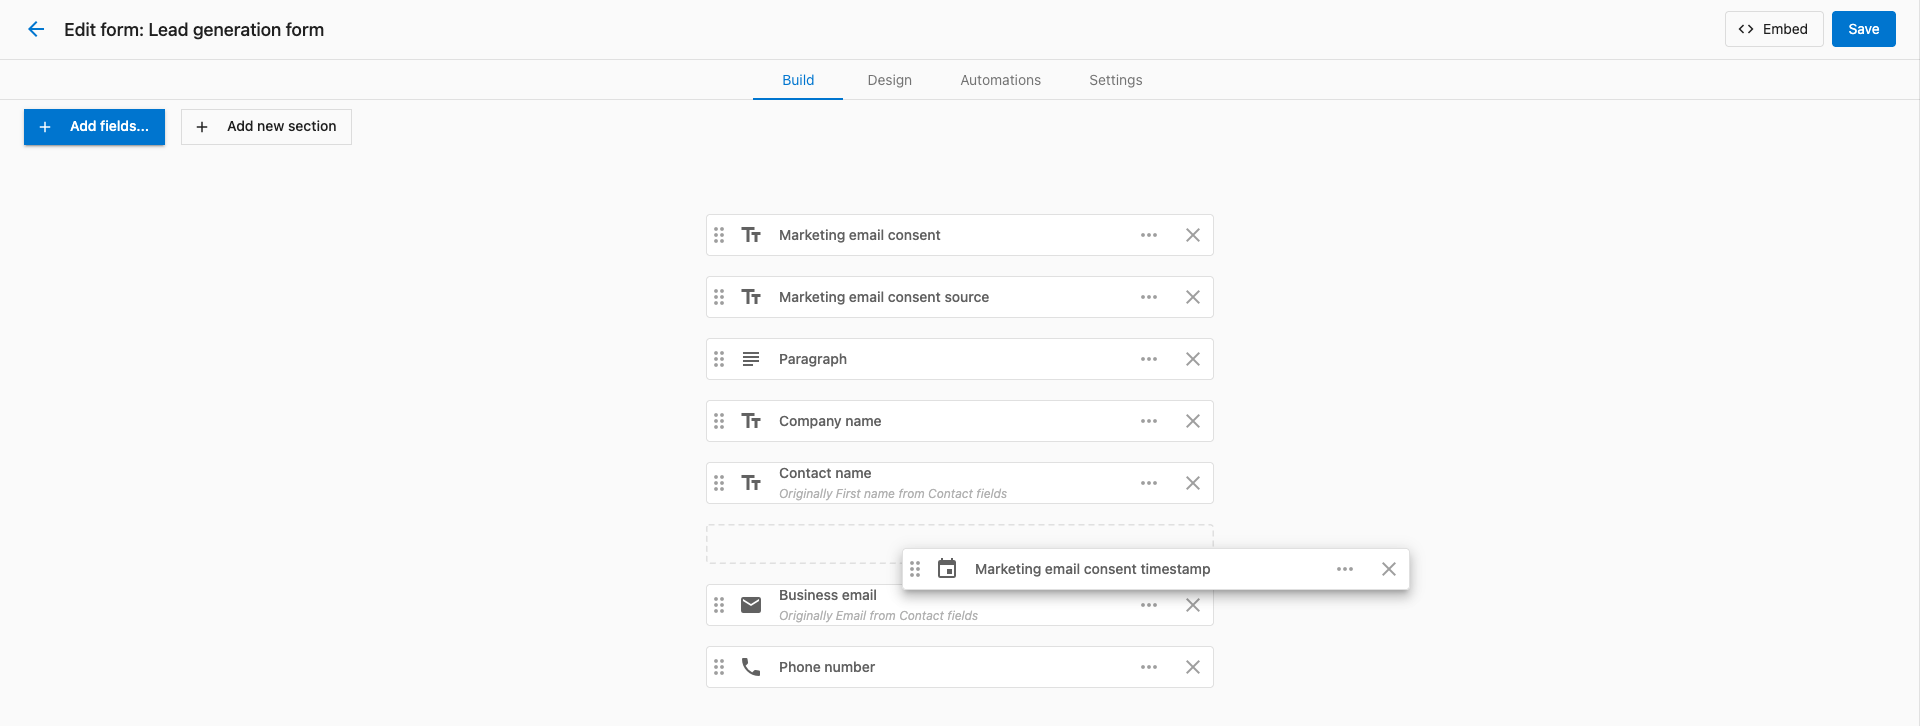Remove the Contact name field
The height and width of the screenshot is (726, 1920).
[1193, 483]
